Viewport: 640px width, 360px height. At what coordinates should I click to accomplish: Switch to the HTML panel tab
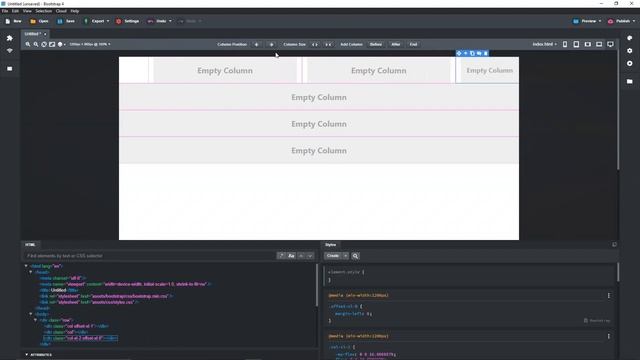[30, 244]
